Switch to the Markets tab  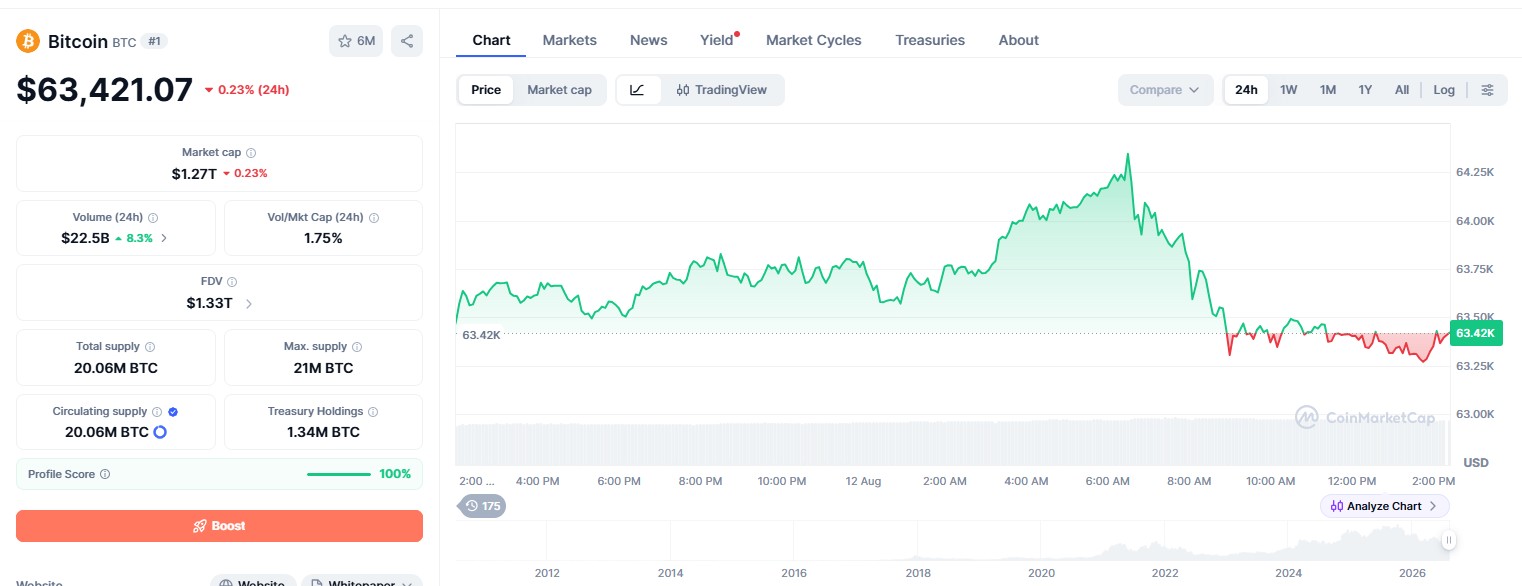coord(570,40)
